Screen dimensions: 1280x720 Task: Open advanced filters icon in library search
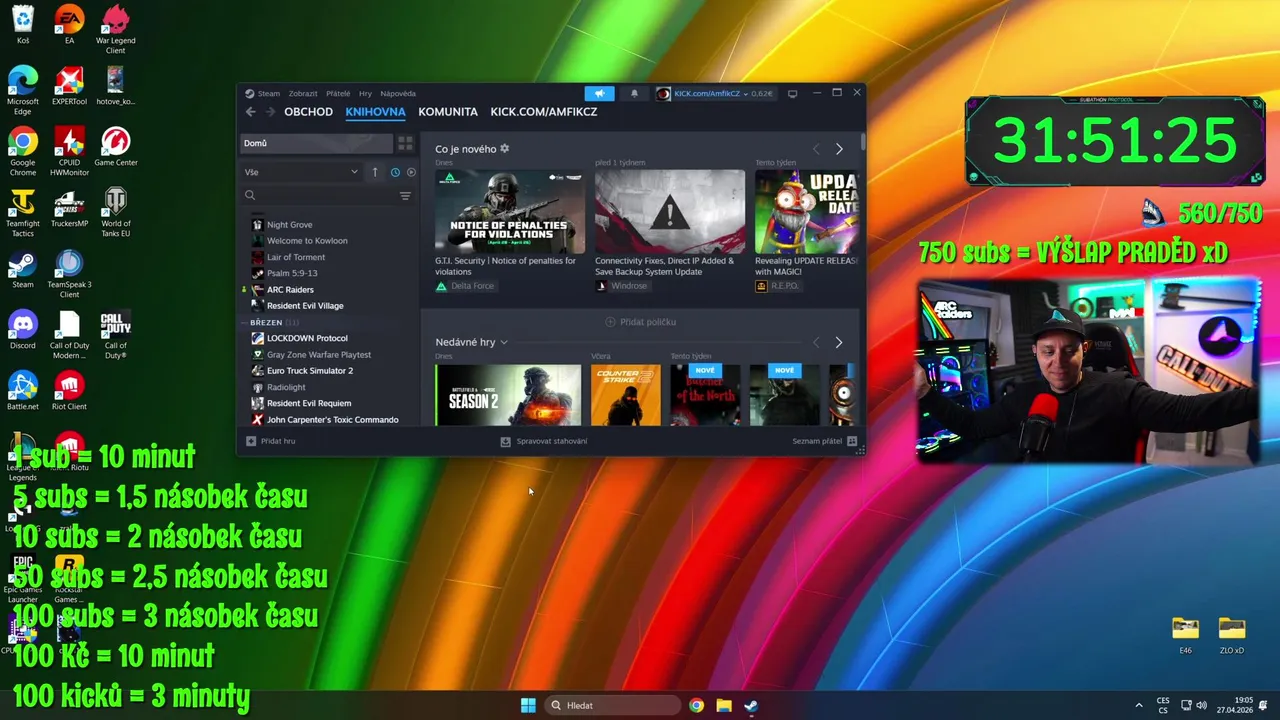pos(405,195)
